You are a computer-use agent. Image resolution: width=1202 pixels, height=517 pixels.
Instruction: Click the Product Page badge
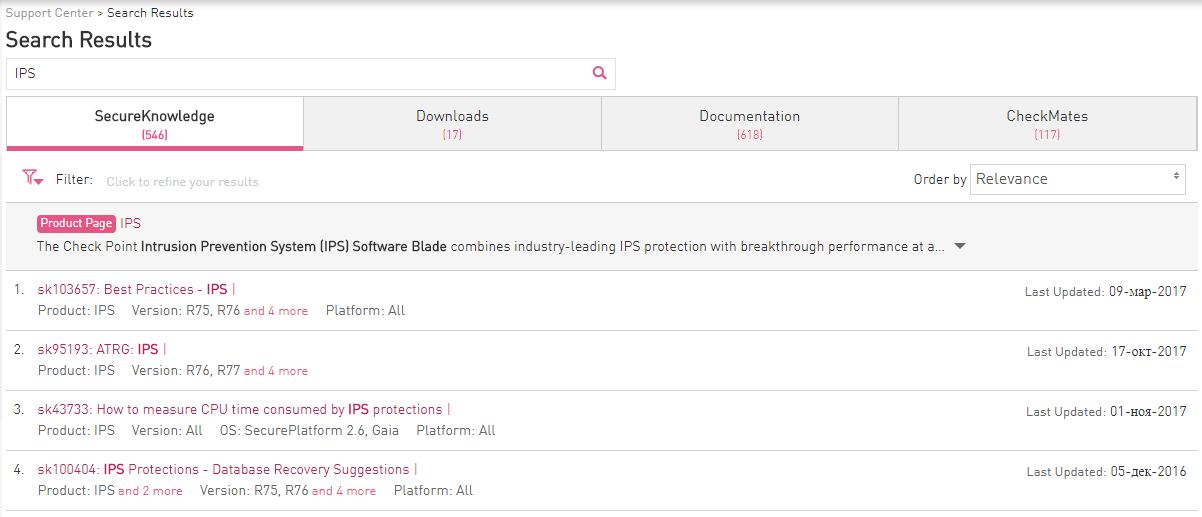coord(76,224)
